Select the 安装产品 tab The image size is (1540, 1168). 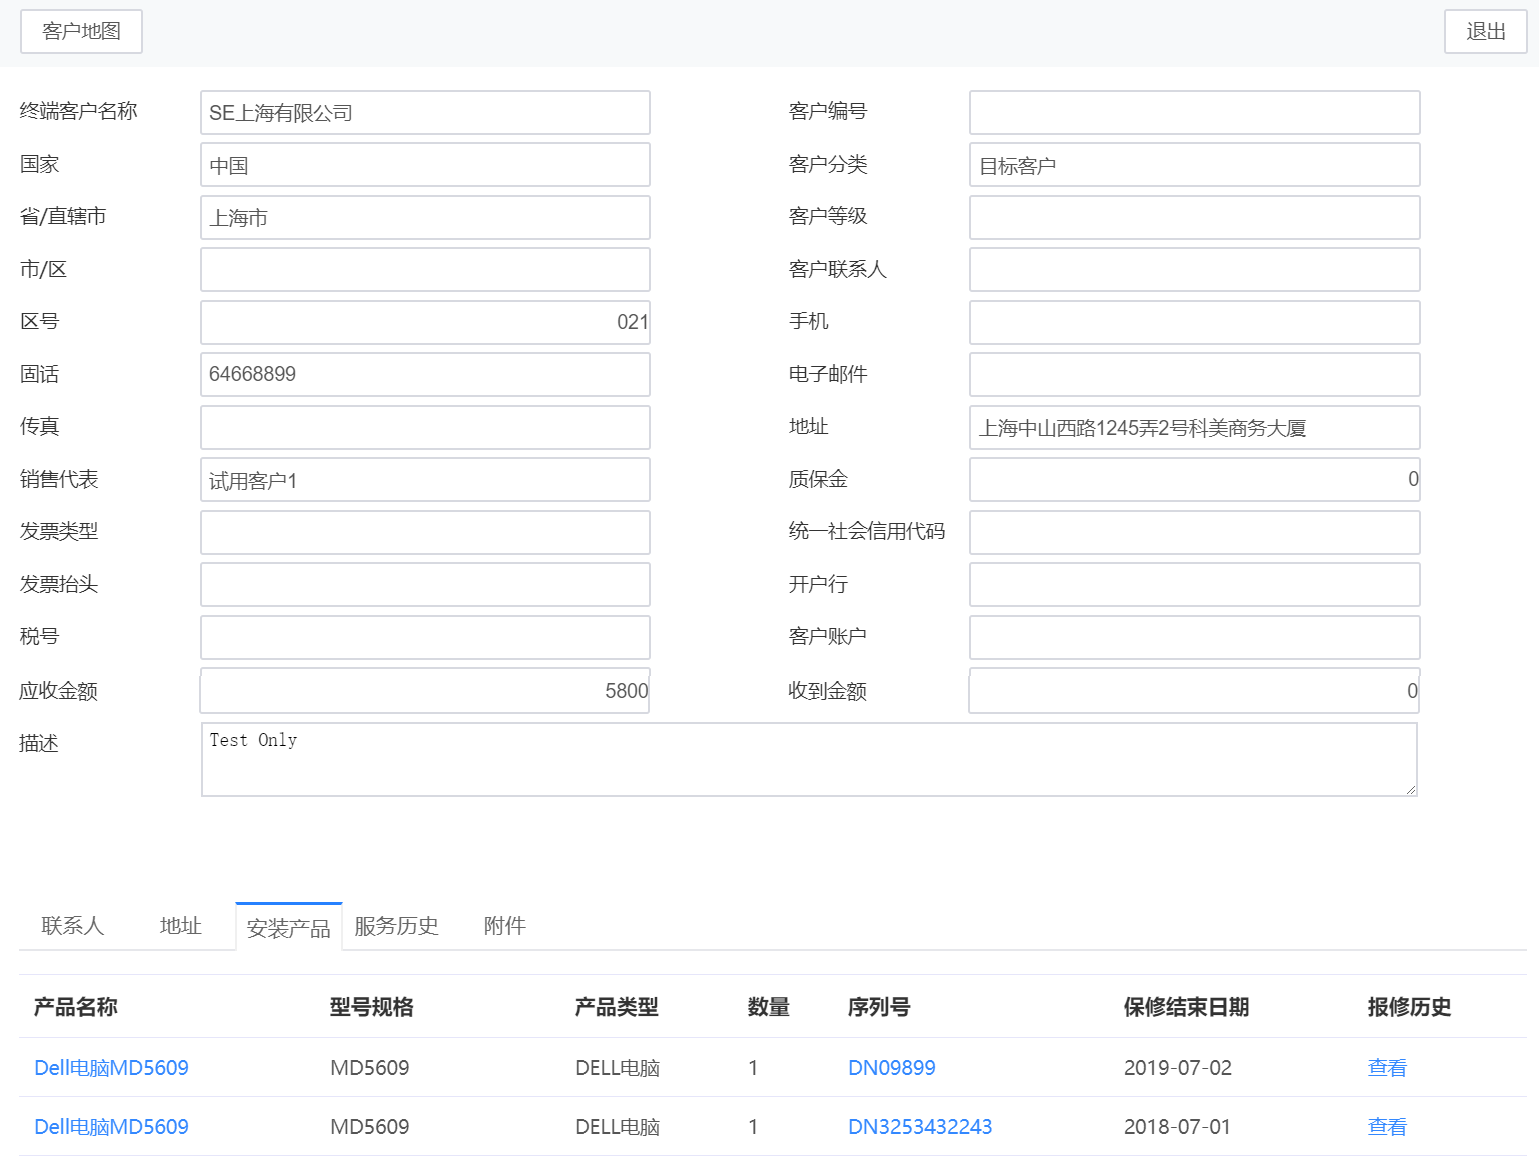click(x=288, y=928)
